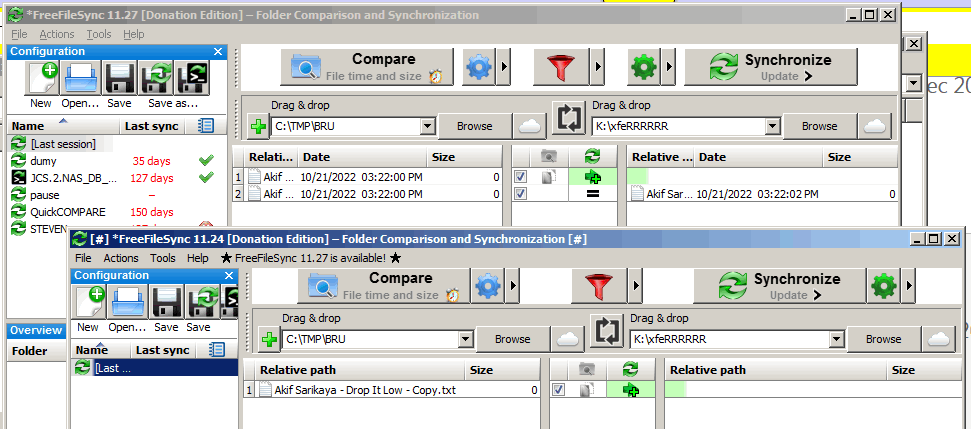Swap sides icon in 11.27 window
This screenshot has height=429, width=971.
tap(568, 118)
